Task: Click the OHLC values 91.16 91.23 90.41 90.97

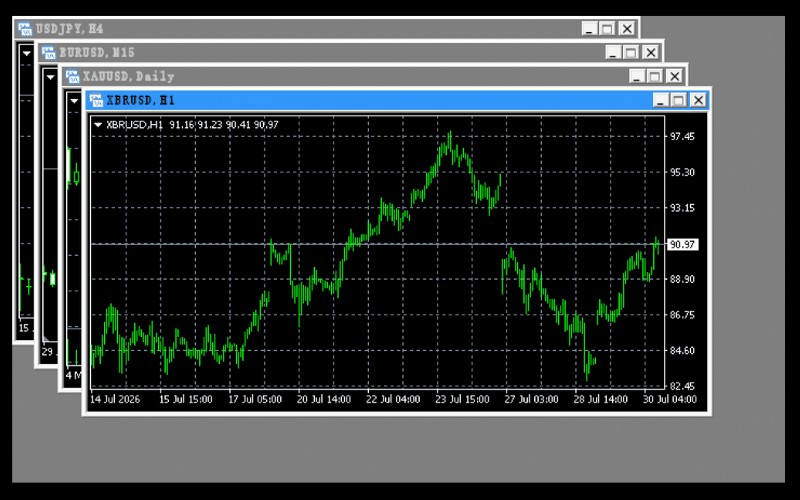Action: click(x=224, y=125)
